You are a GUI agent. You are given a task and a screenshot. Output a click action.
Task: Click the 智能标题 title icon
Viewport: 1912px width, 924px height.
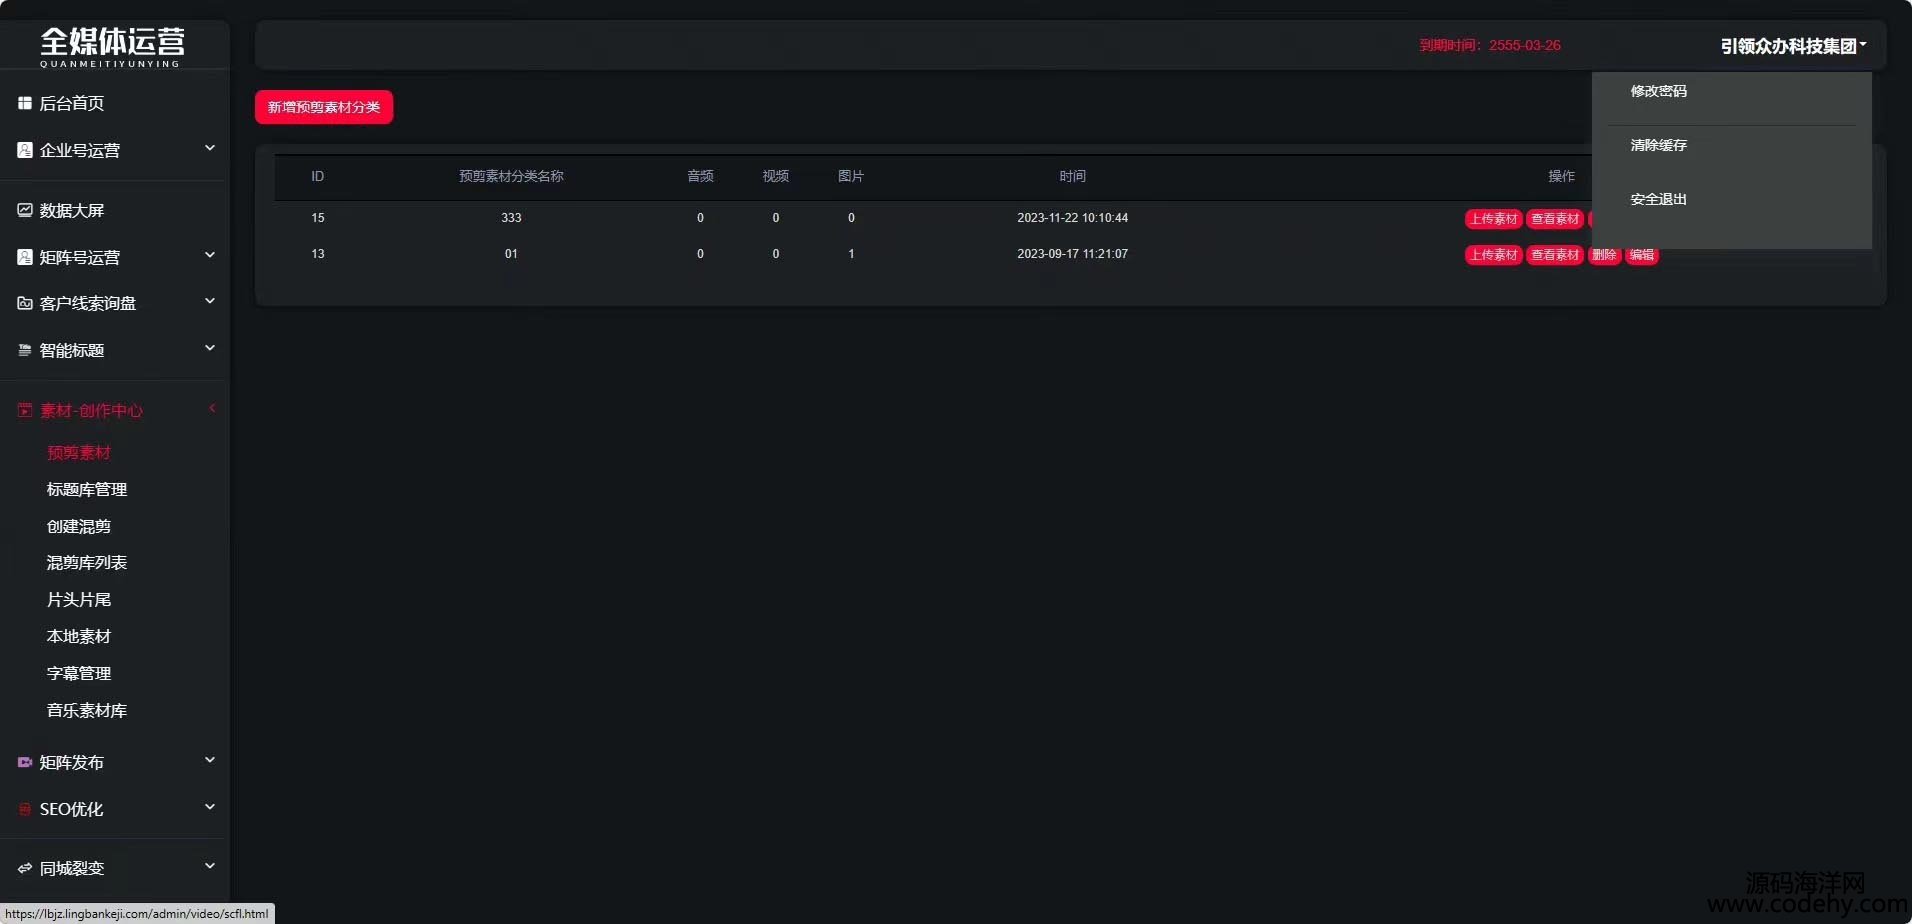pos(25,350)
